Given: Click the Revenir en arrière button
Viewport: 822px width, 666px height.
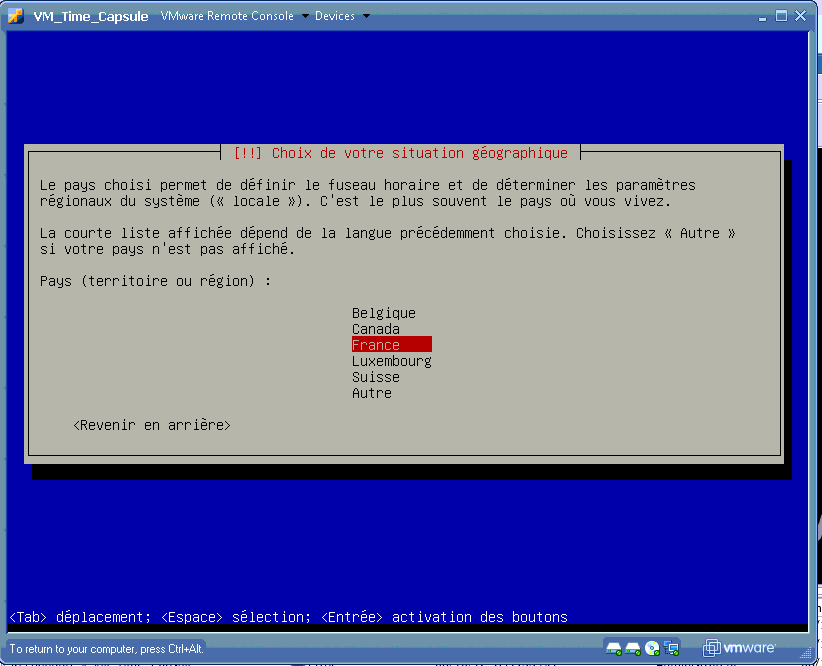Looking at the screenshot, I should pos(152,425).
